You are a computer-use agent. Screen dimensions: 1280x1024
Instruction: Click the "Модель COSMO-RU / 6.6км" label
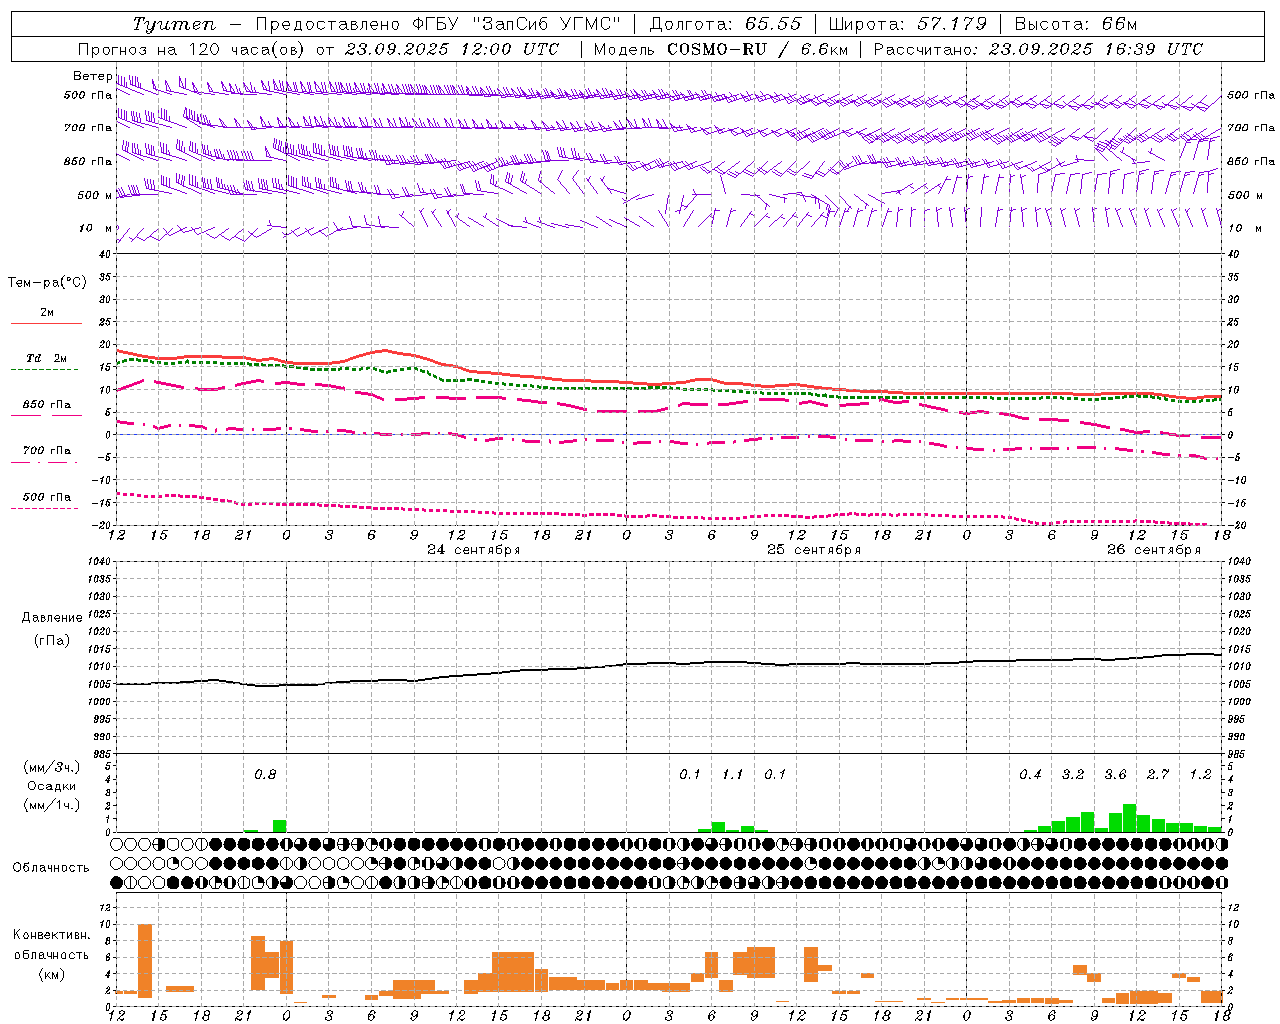[720, 49]
